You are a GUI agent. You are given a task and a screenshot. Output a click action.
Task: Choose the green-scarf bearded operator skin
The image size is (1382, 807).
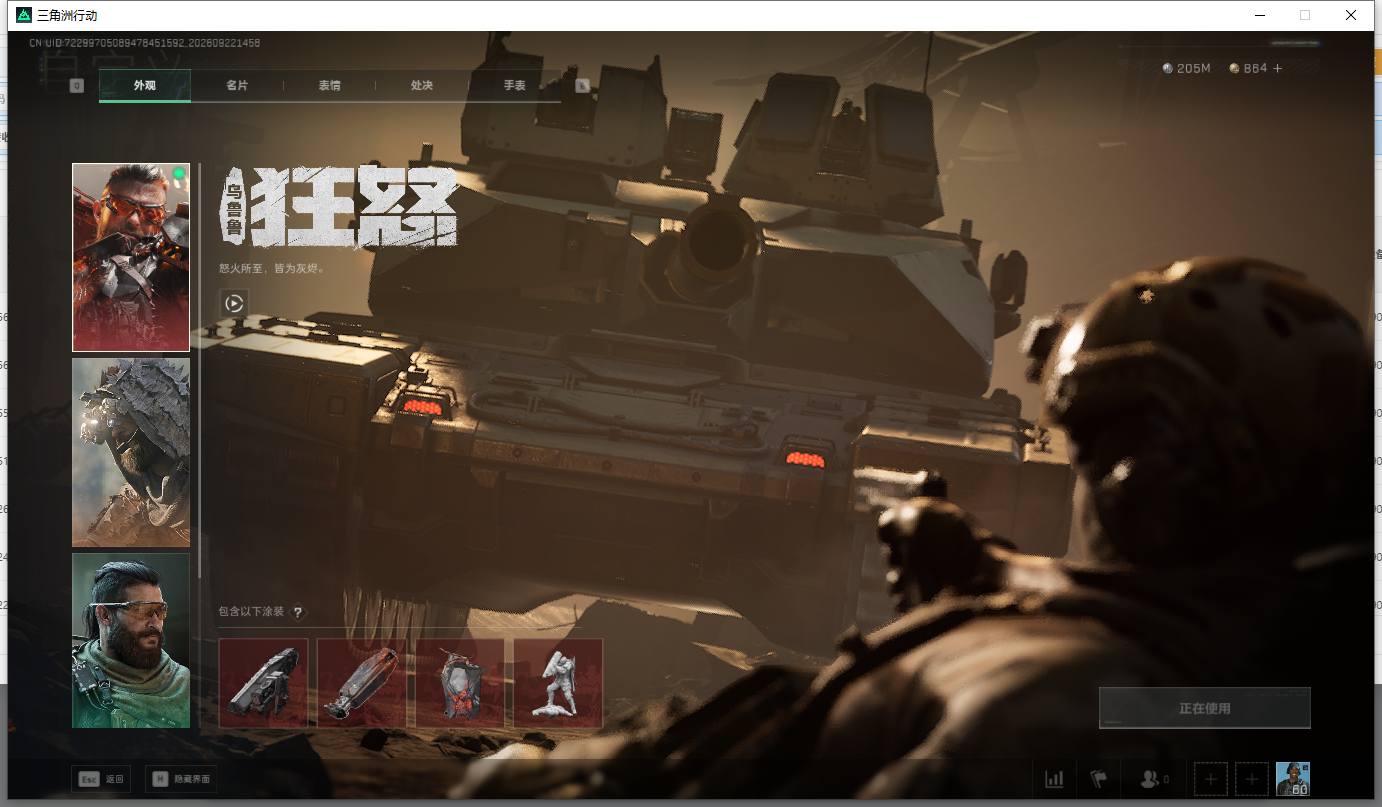pos(131,640)
